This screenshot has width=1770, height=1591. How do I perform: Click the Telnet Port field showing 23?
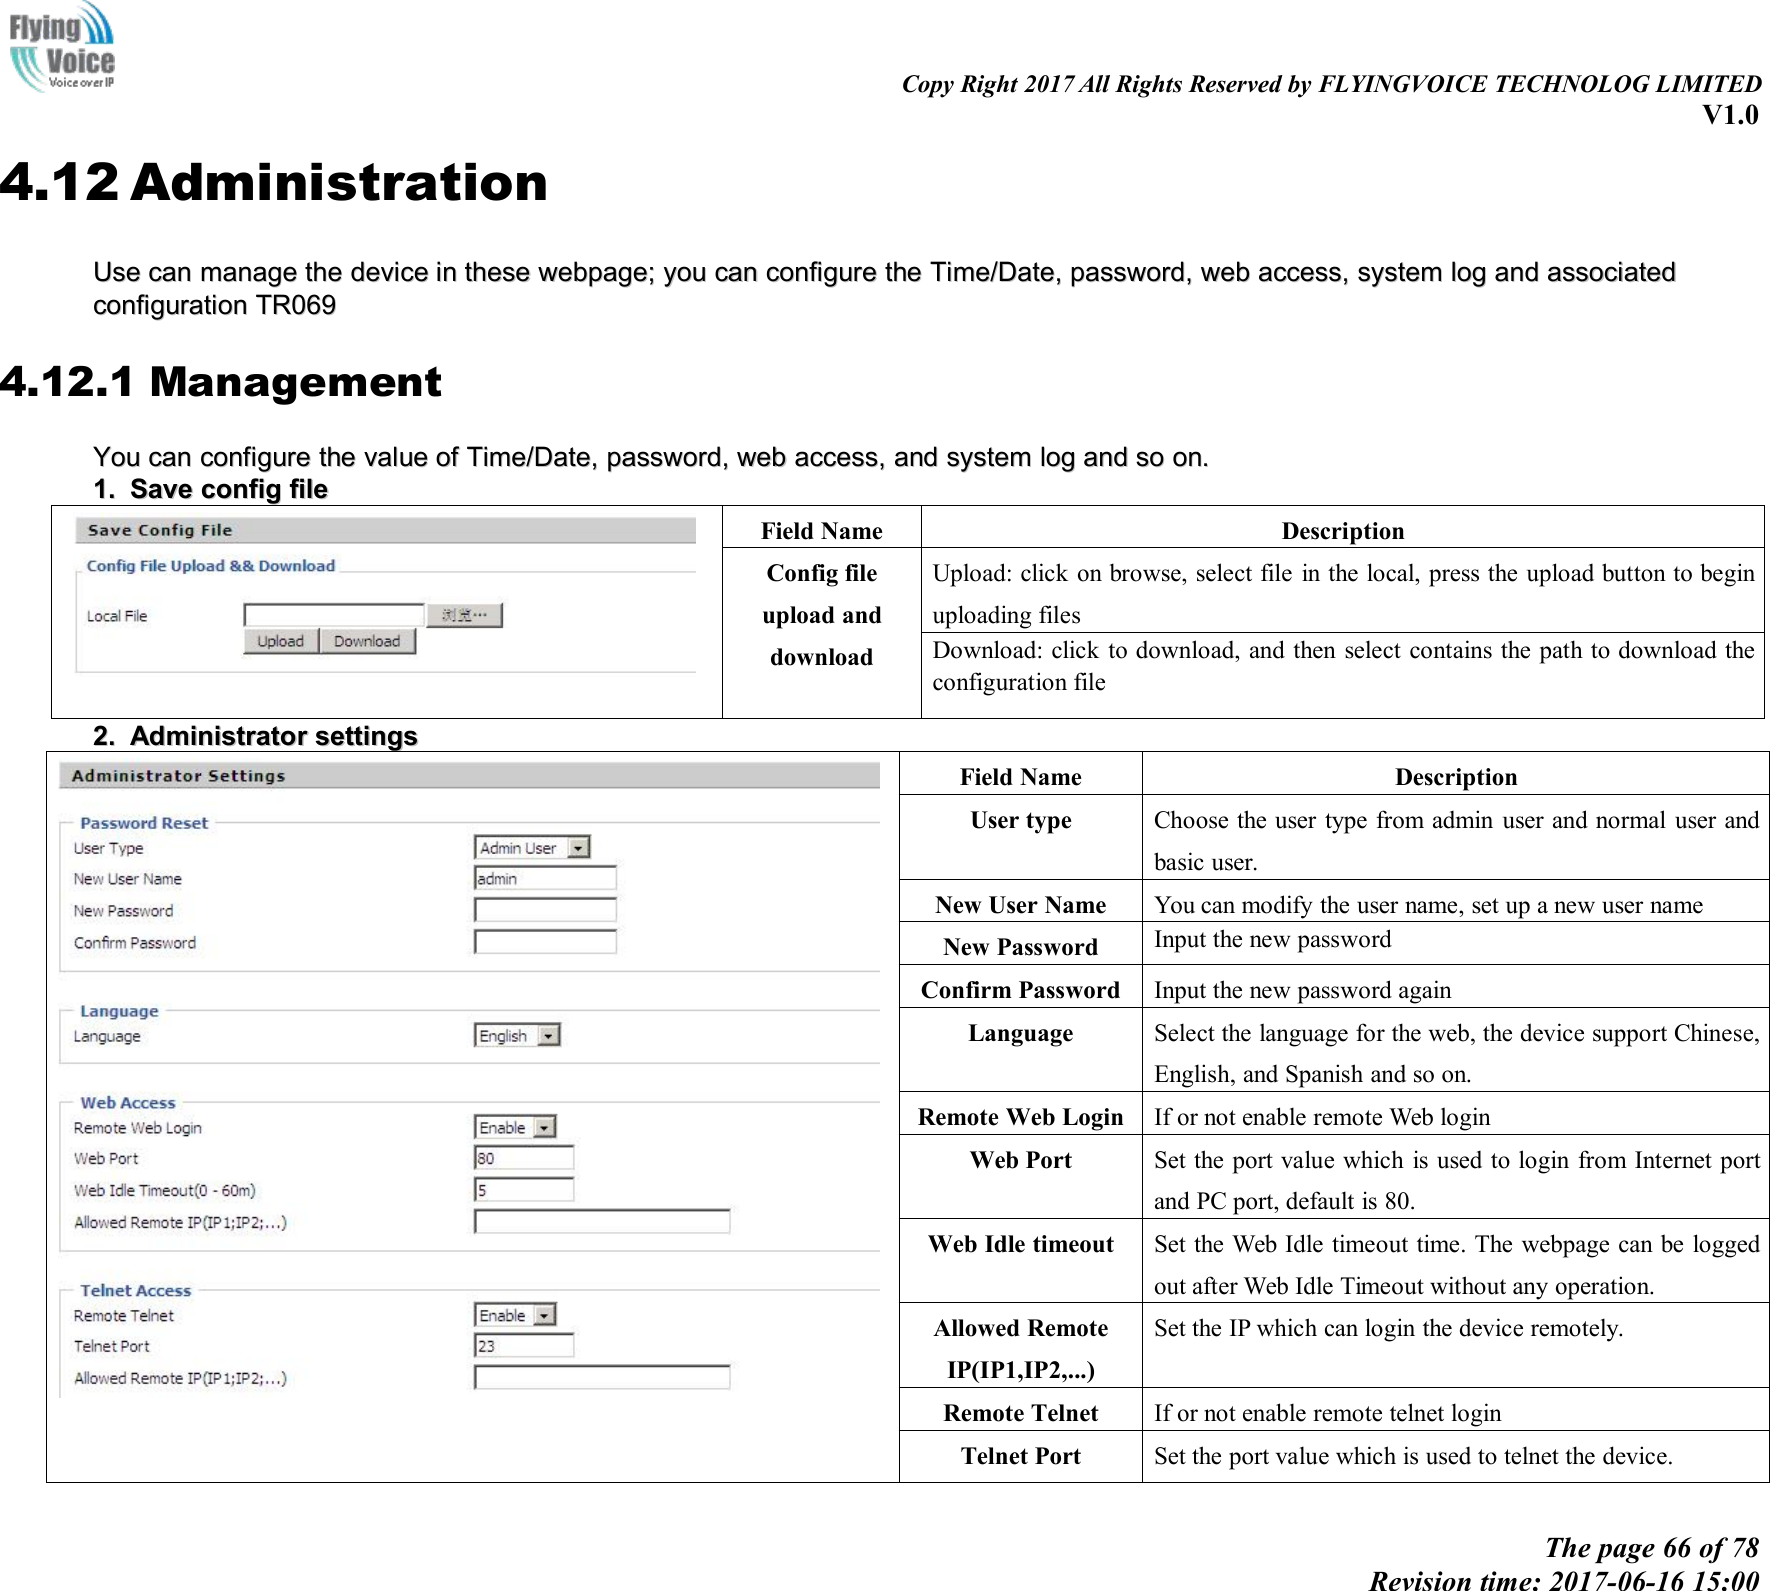tap(523, 1347)
